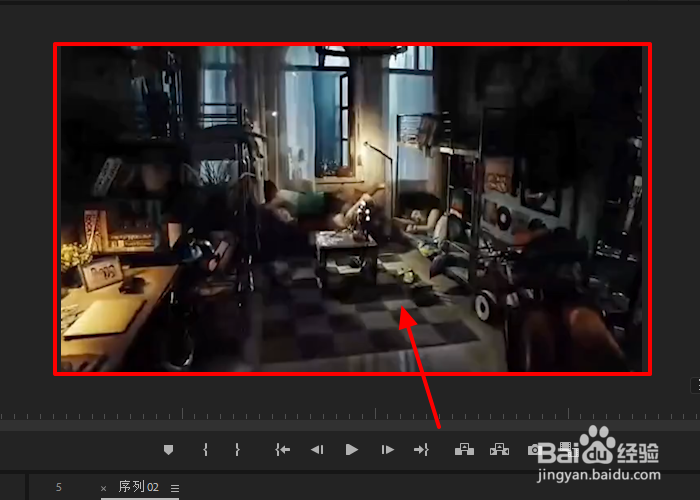This screenshot has height=500, width=700.
Task: Close the 序列 02 tab
Action: click(x=104, y=488)
